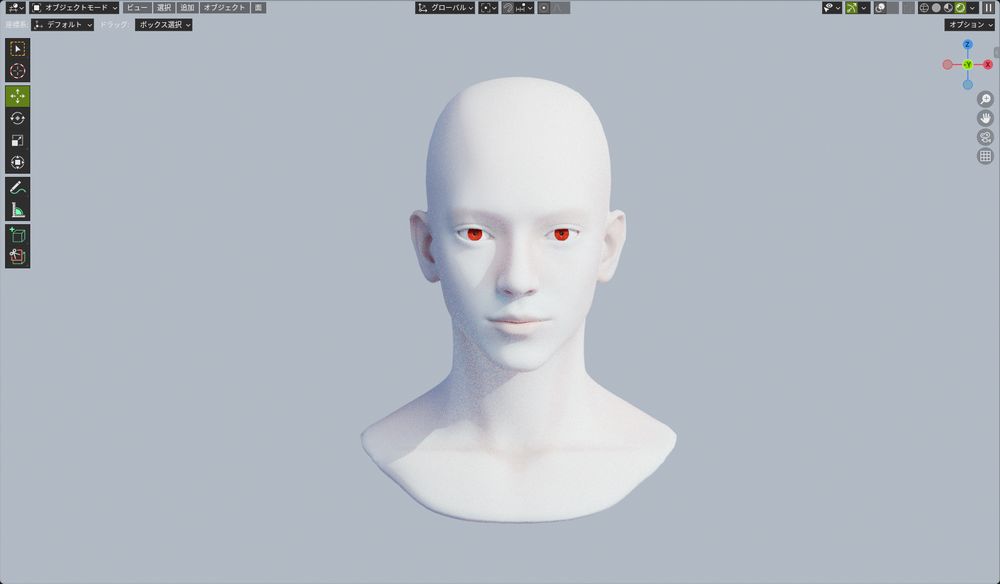Open the オプション dropdown

tap(969, 25)
